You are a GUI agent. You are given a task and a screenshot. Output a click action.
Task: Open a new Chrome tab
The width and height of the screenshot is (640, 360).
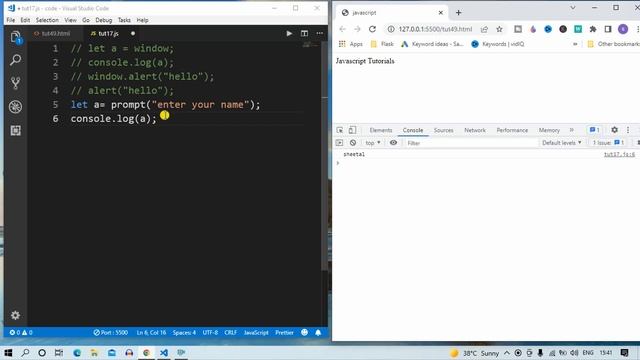click(x=458, y=13)
